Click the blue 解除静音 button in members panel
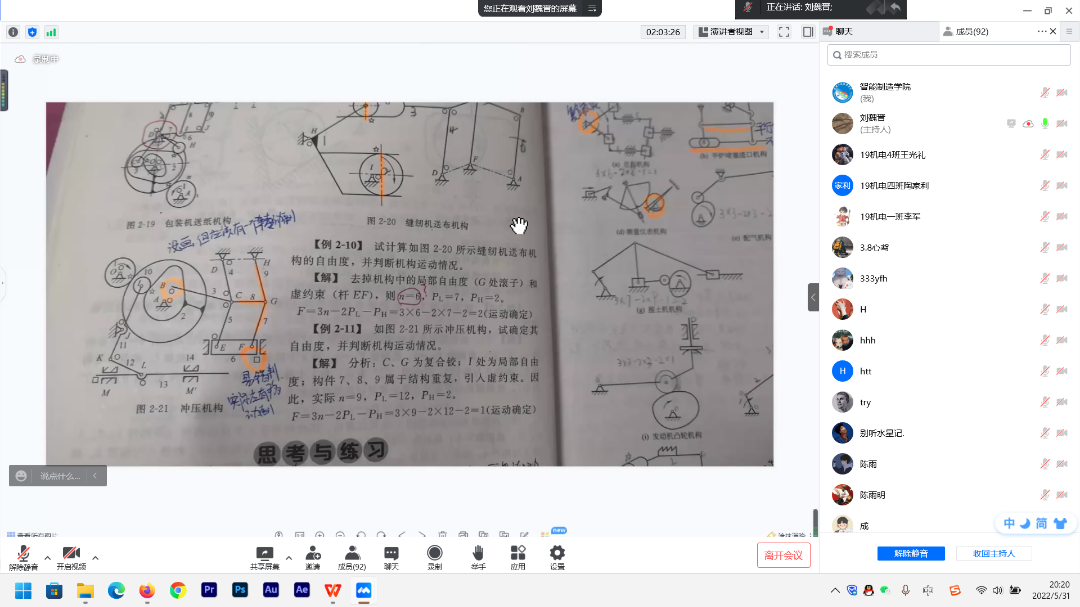The width and height of the screenshot is (1080, 607). click(x=910, y=553)
